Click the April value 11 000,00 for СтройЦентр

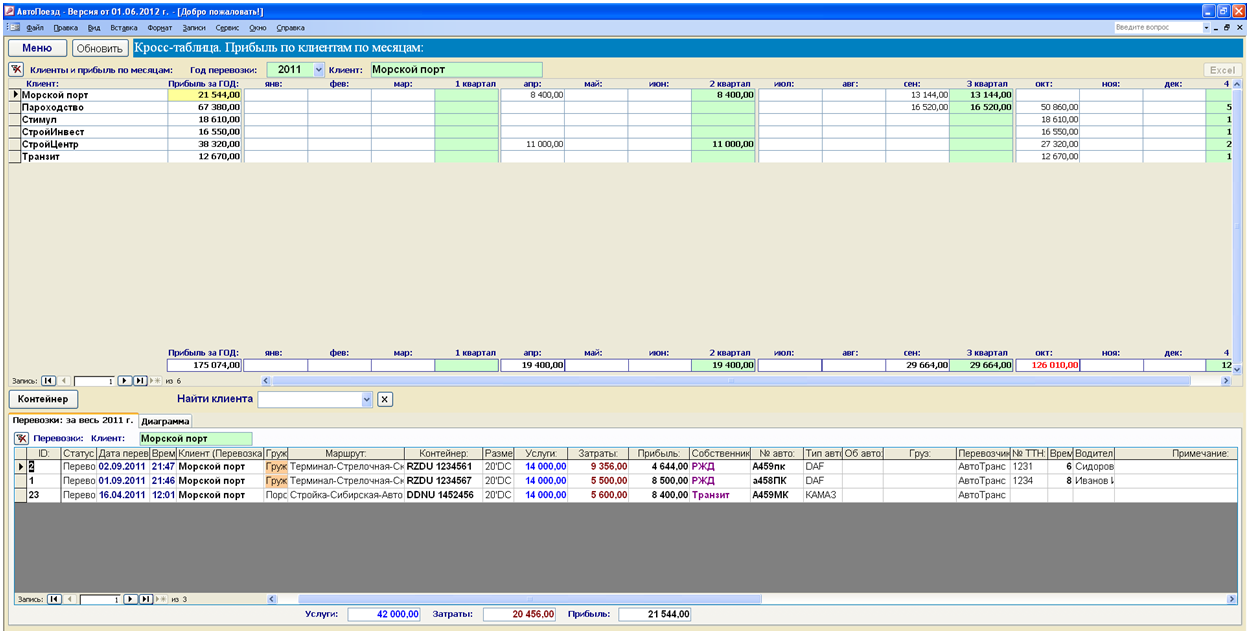[x=533, y=144]
